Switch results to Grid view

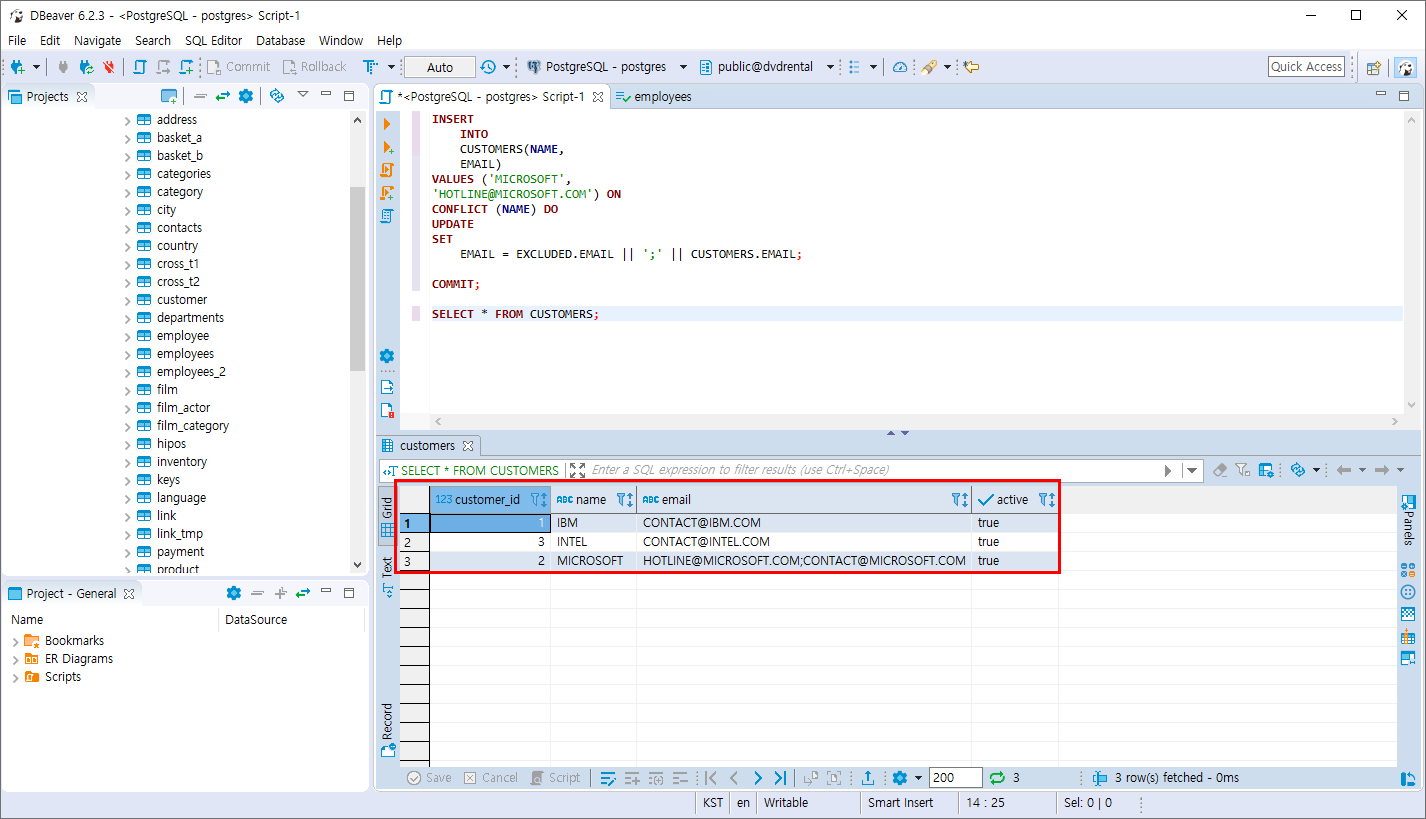coord(387,518)
